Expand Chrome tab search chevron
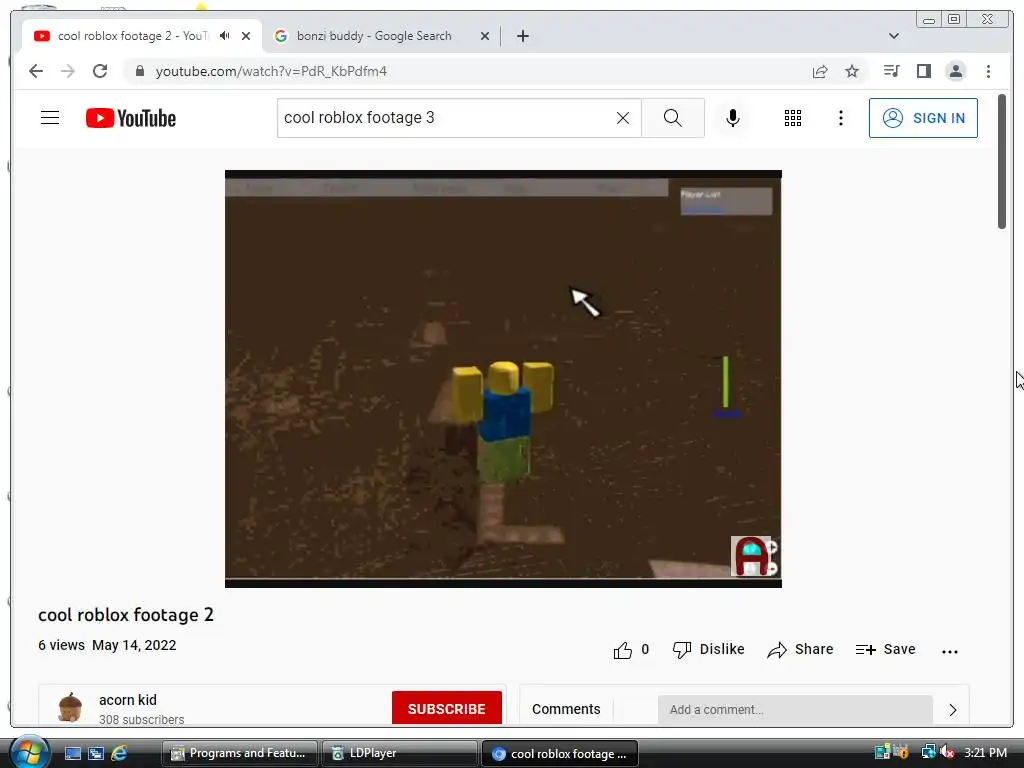 pos(894,36)
